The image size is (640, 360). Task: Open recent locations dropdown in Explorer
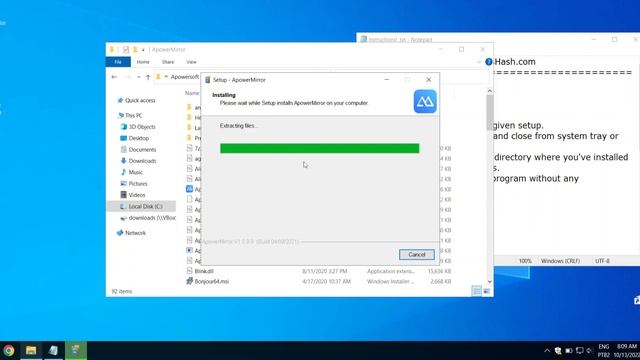[139, 77]
